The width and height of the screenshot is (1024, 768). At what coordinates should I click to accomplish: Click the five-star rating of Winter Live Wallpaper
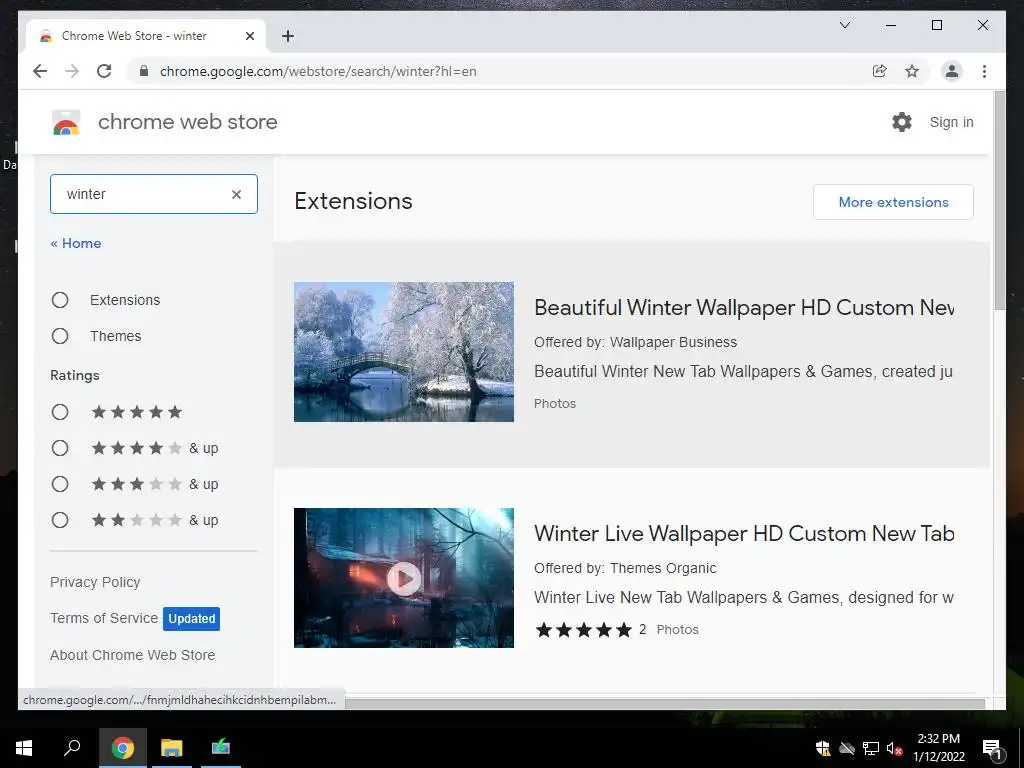pyautogui.click(x=584, y=630)
